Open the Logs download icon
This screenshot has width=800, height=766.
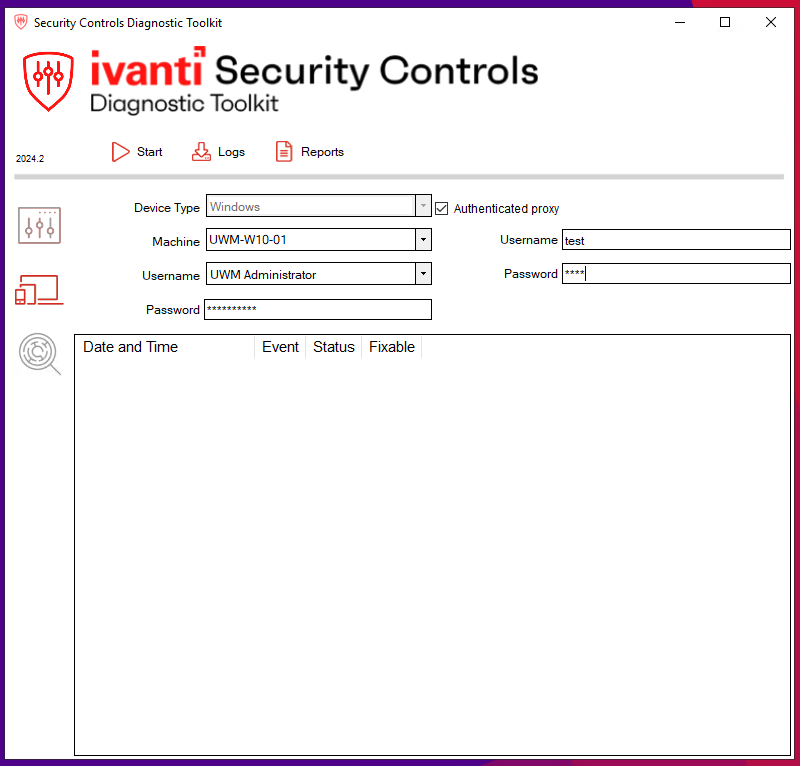(202, 152)
